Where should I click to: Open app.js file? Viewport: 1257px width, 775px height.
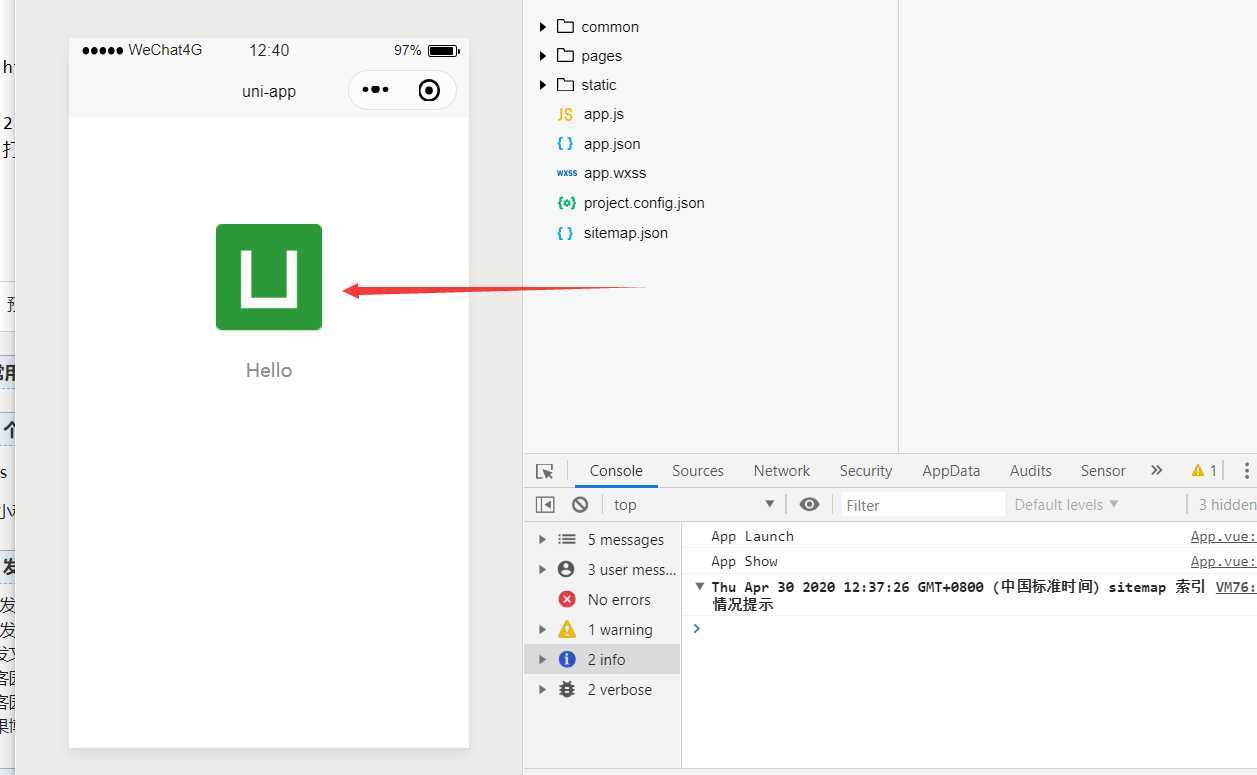tap(604, 114)
